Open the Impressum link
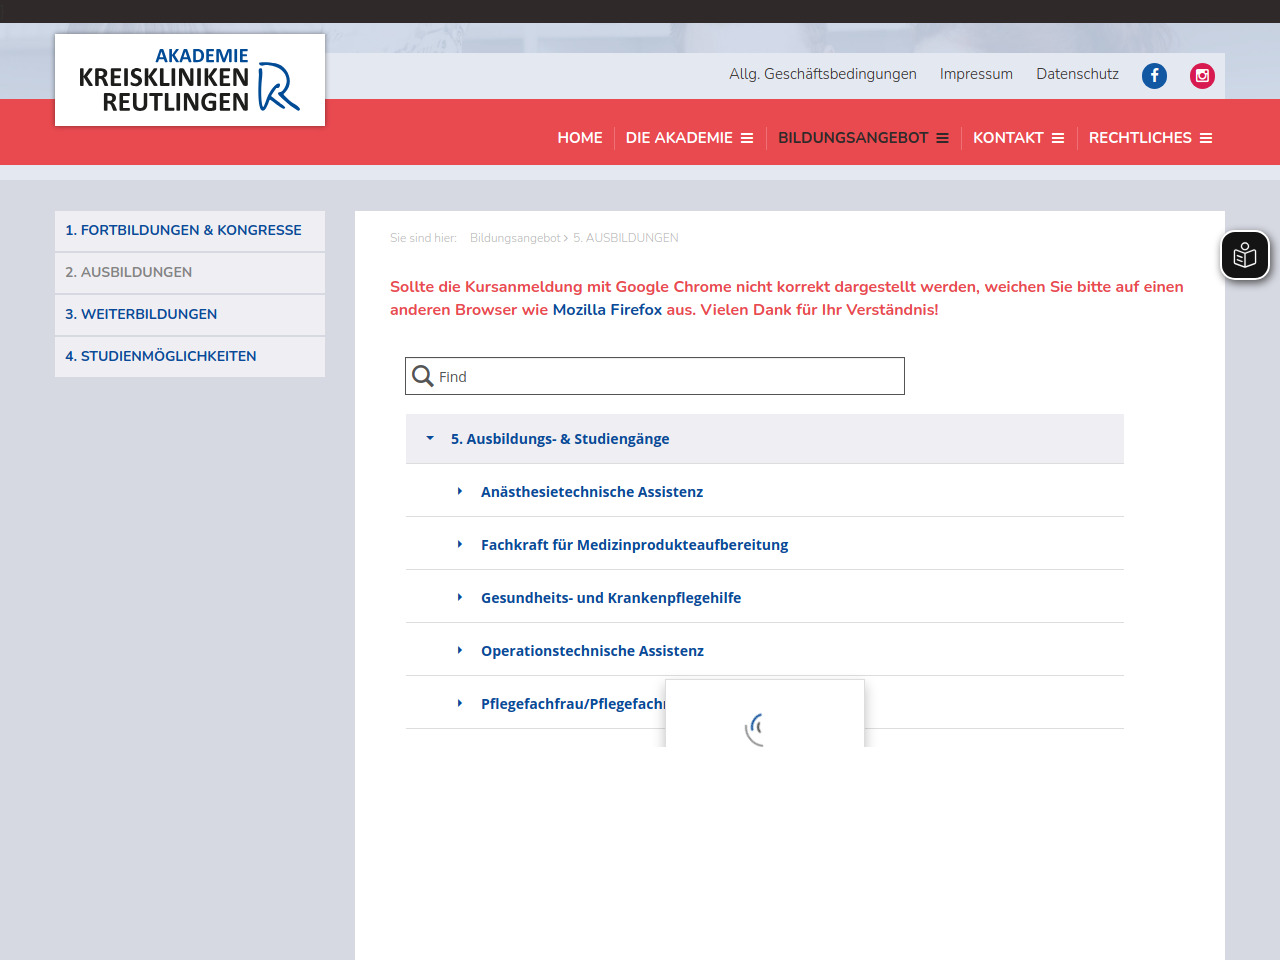This screenshot has width=1280, height=960. pos(976,74)
